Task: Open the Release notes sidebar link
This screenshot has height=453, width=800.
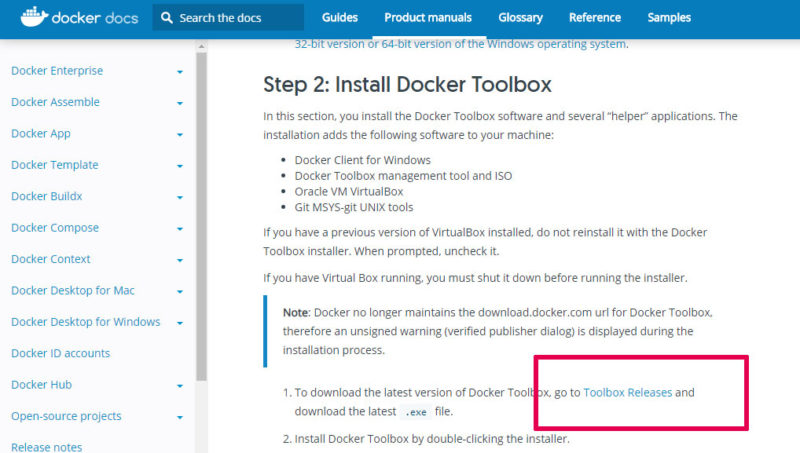Action: click(46, 447)
